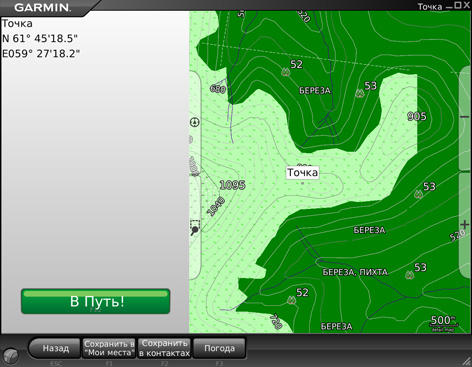Click the Точка window title text
Image resolution: width=472 pixels, height=367 pixels.
click(x=430, y=7)
